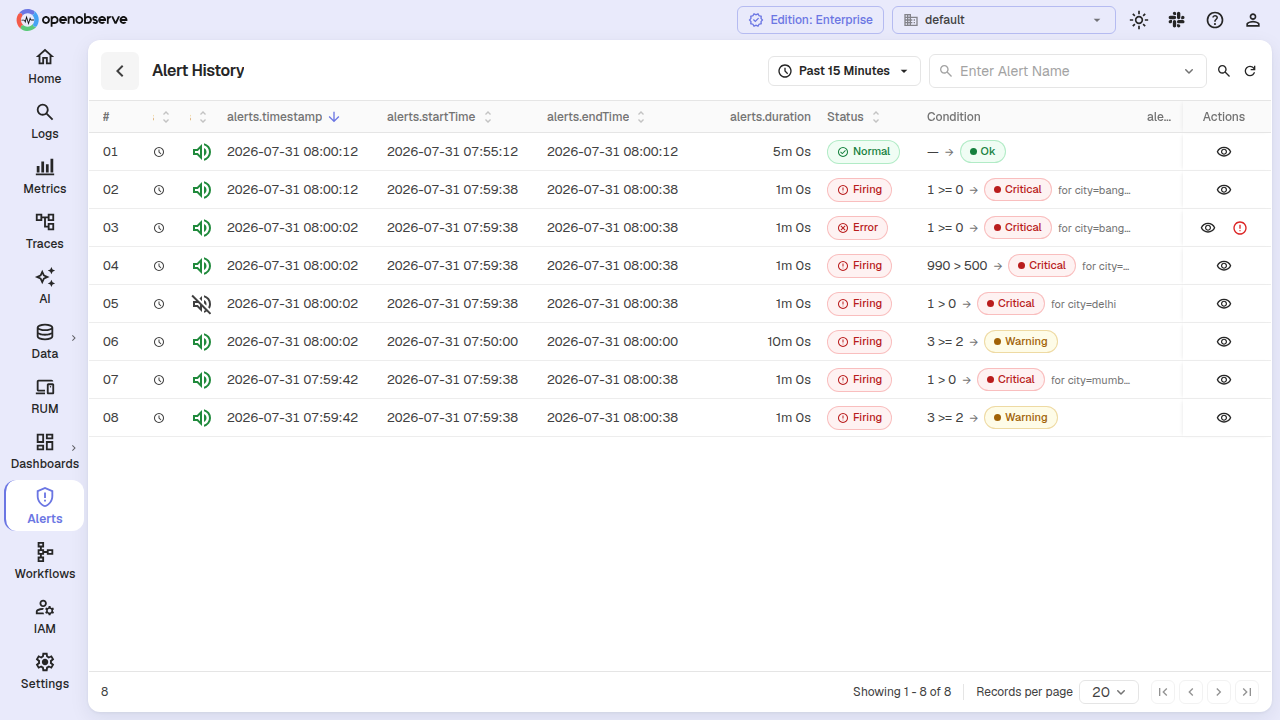The height and width of the screenshot is (720, 1280).
Task: Go to first page of records
Action: tap(1162, 692)
